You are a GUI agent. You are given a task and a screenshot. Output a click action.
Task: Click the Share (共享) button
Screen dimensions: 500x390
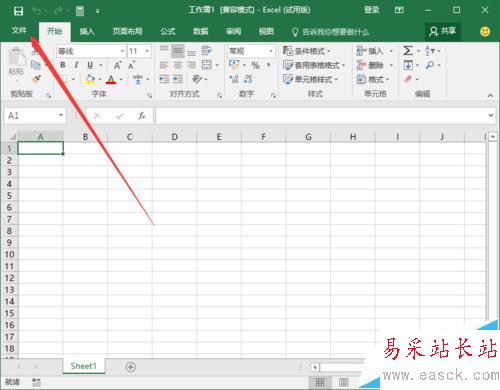(443, 32)
